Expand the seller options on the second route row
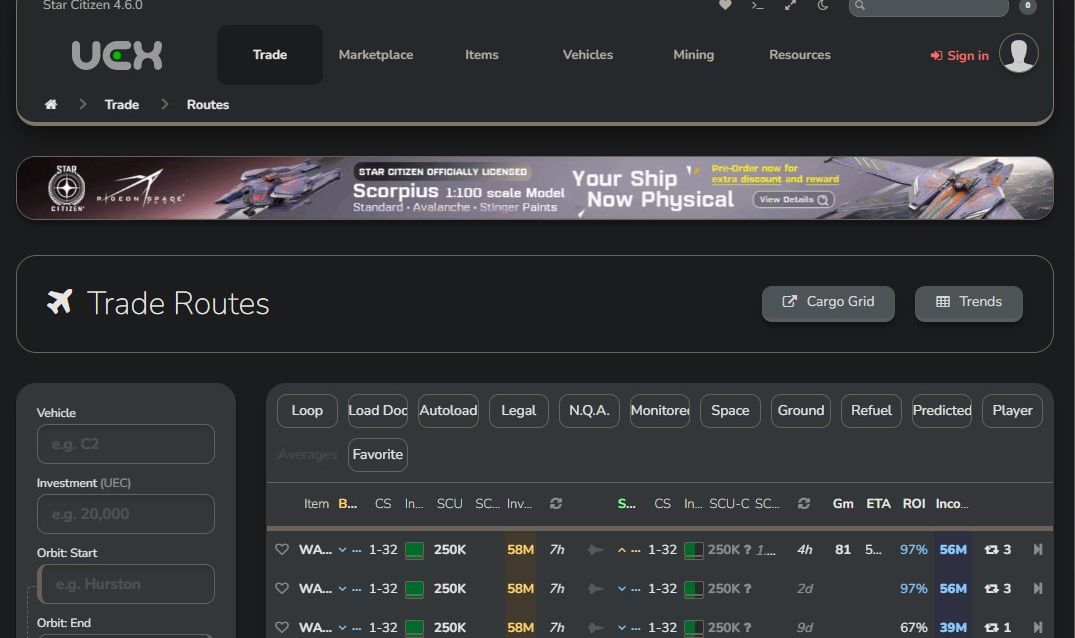 click(x=622, y=588)
